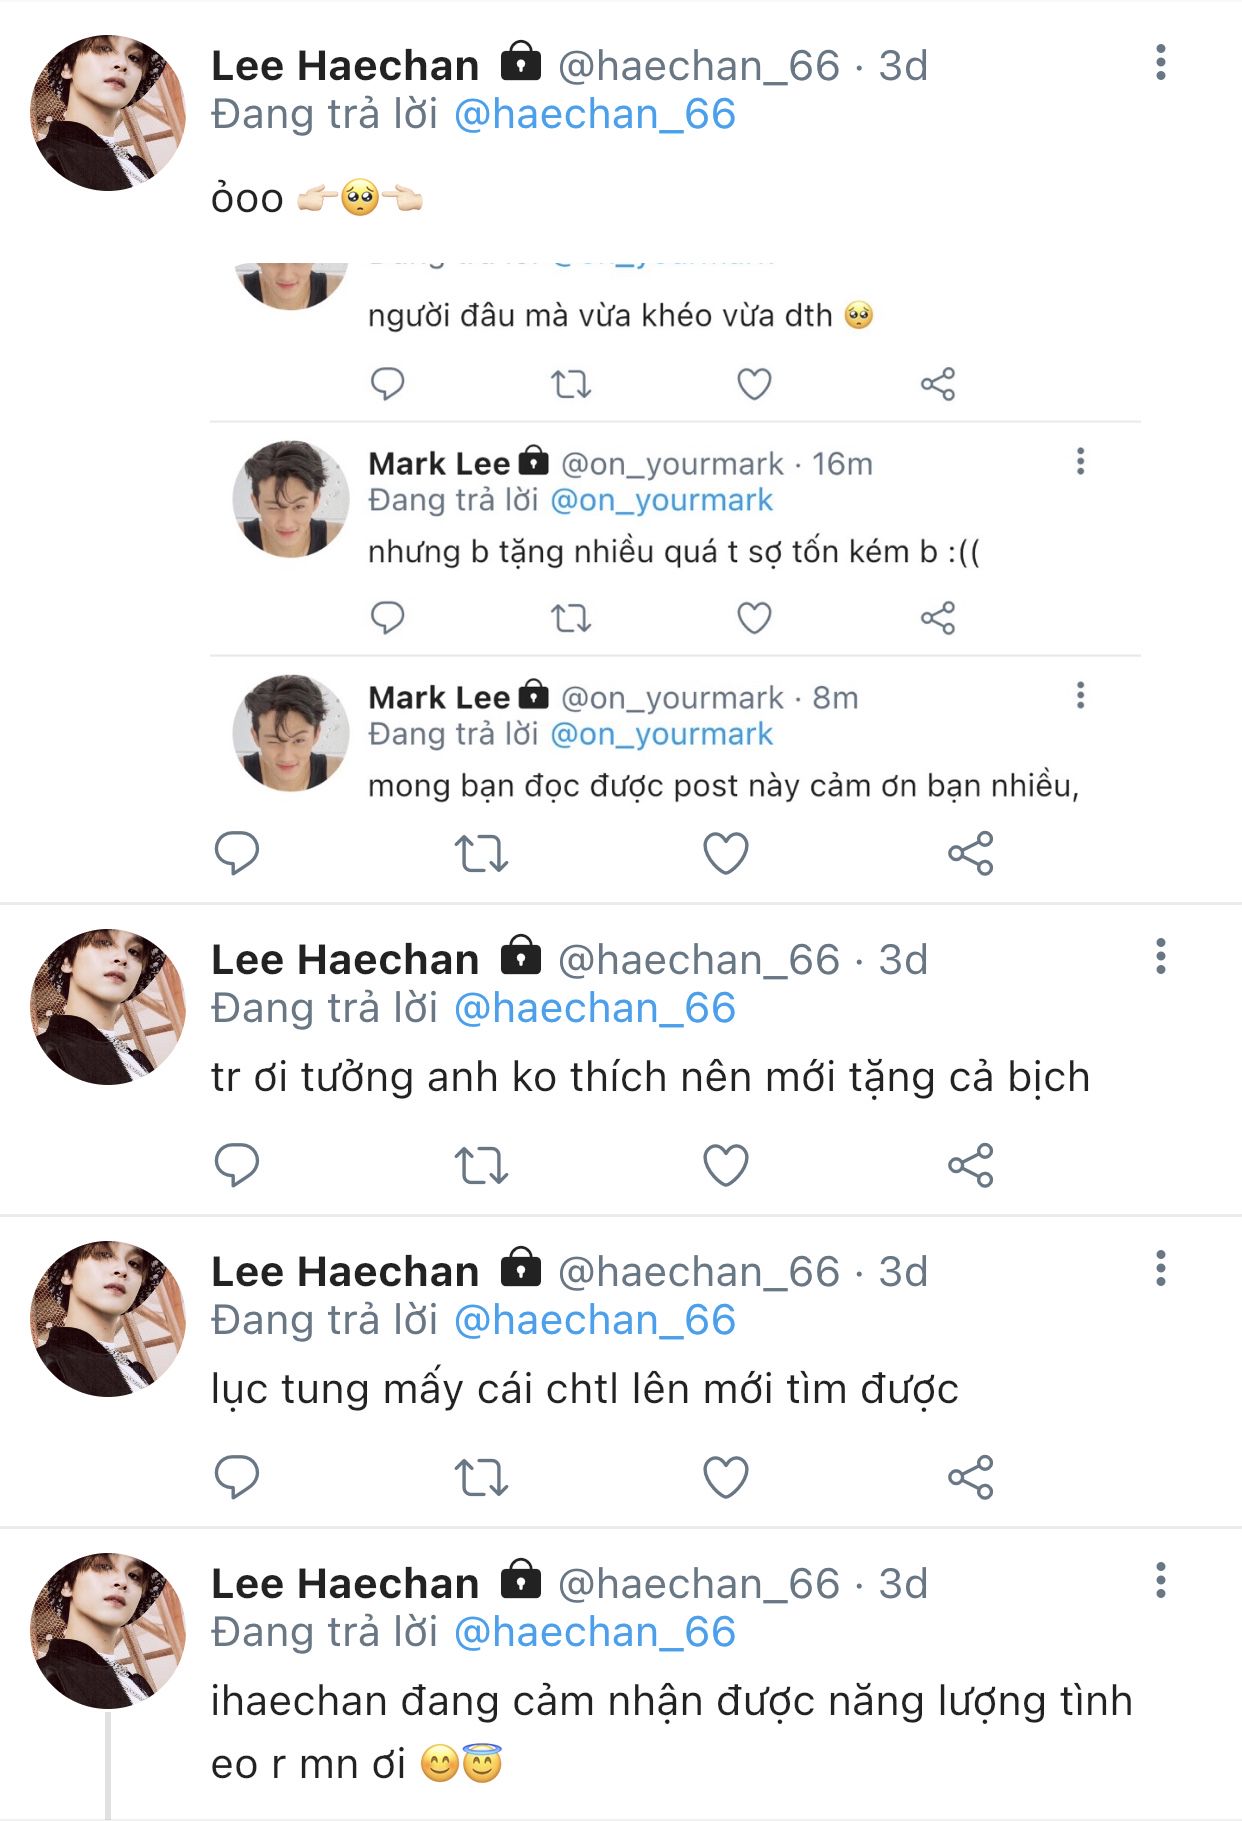Open more options on the "ỏoo" tweet
Screen dimensions: 1242x1821
coord(1160,63)
